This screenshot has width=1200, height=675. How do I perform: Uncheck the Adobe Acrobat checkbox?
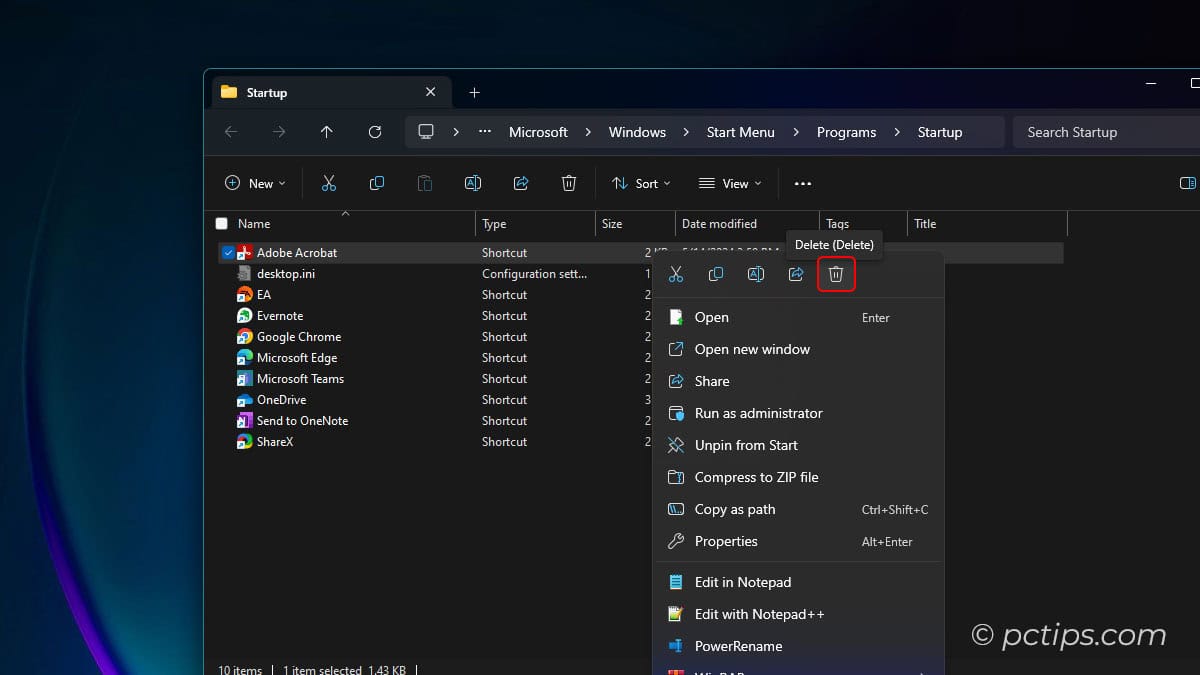click(228, 253)
